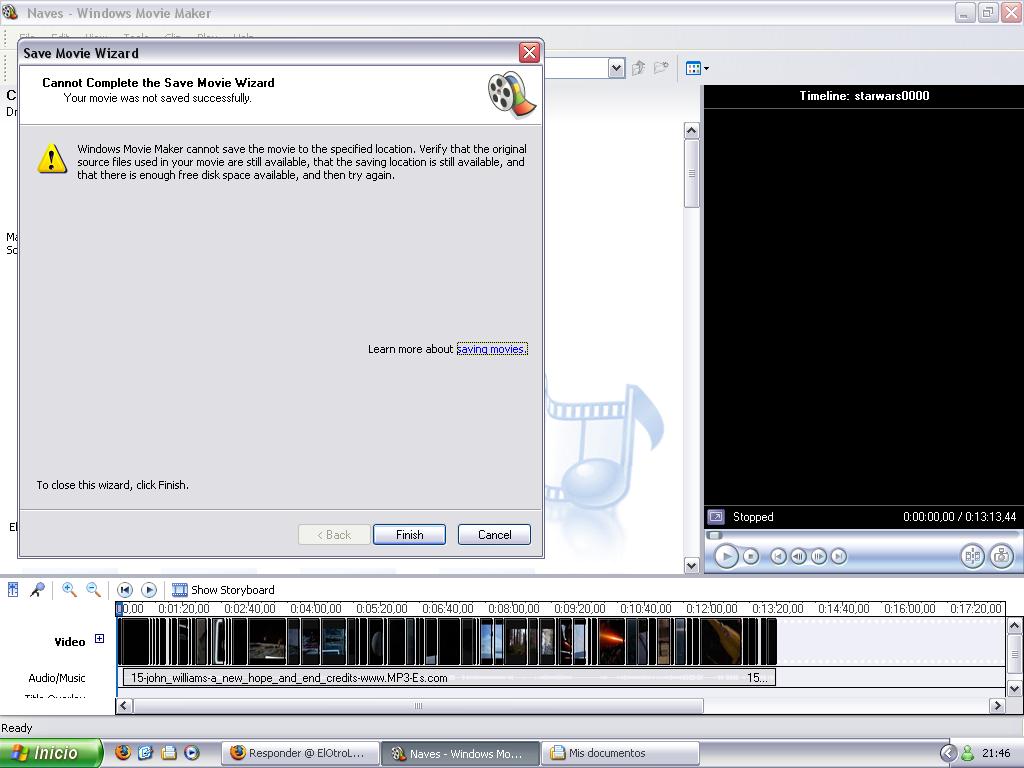This screenshot has height=768, width=1024.
Task: Click the timeline scroll-left arrow
Action: [124, 705]
